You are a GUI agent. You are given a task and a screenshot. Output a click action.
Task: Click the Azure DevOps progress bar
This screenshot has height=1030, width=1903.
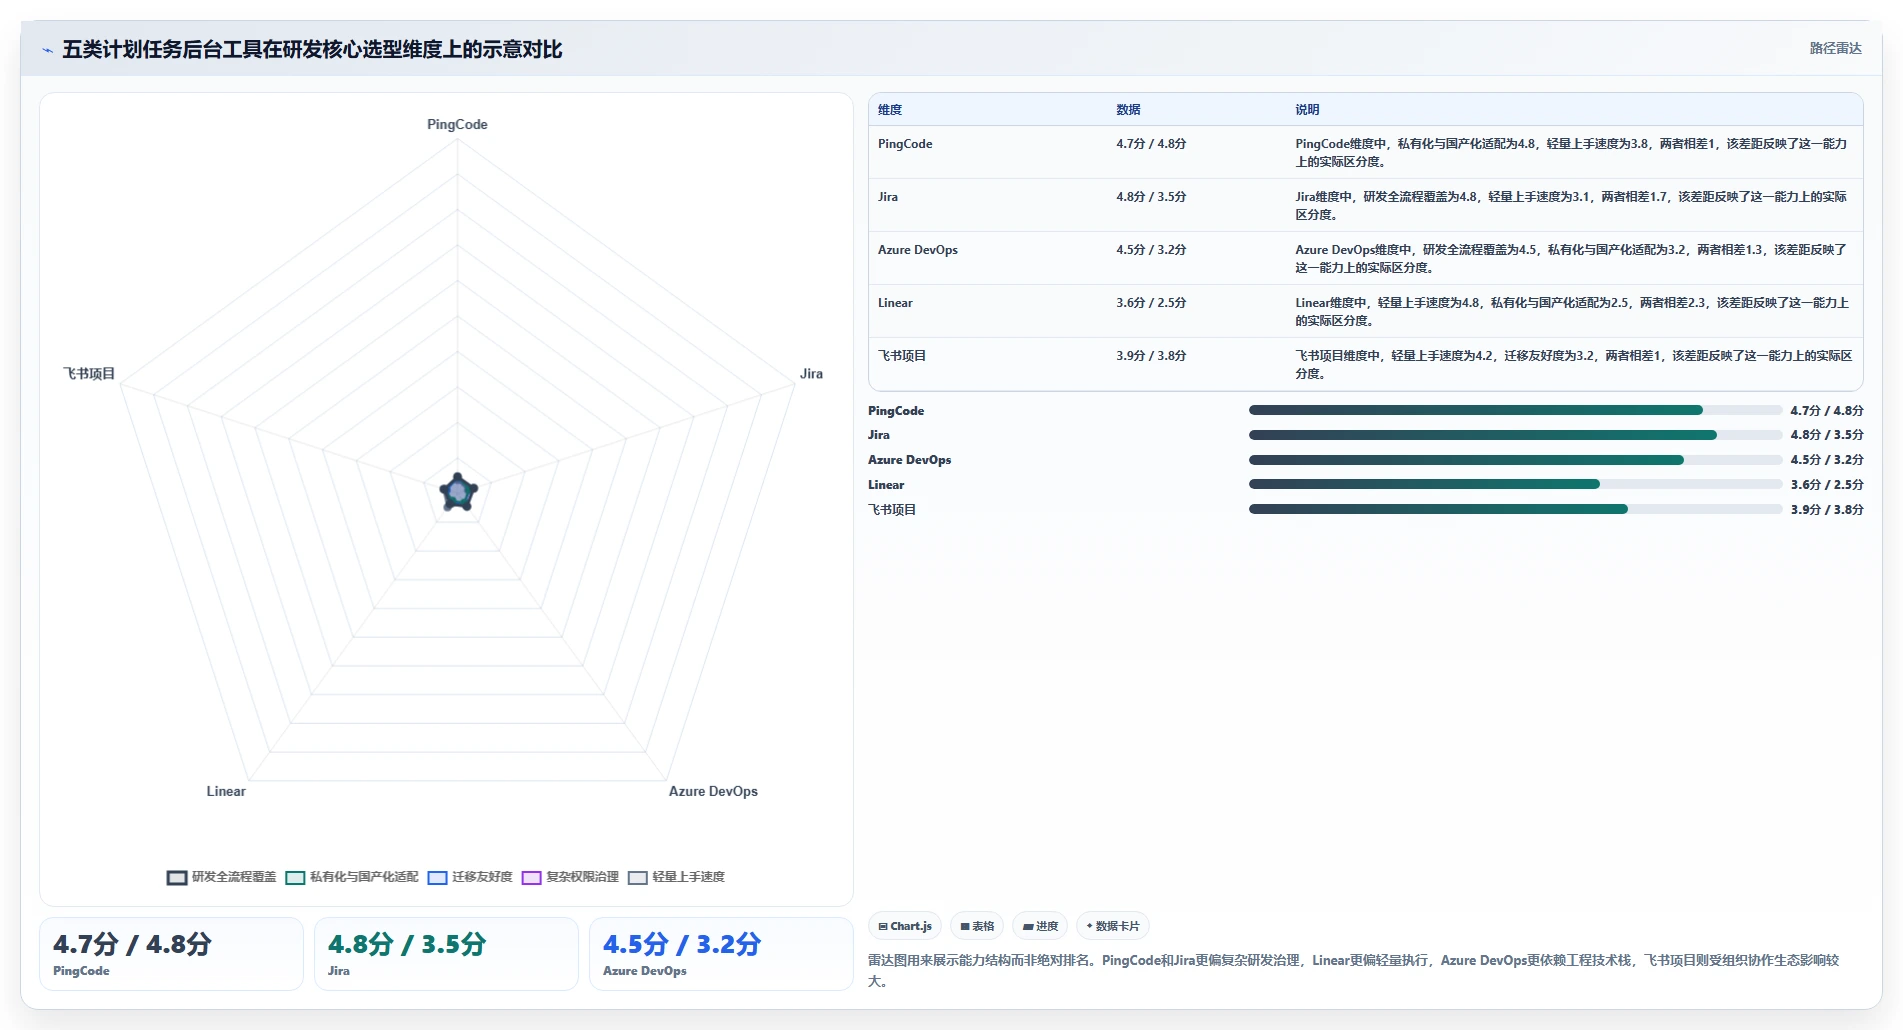point(1515,460)
